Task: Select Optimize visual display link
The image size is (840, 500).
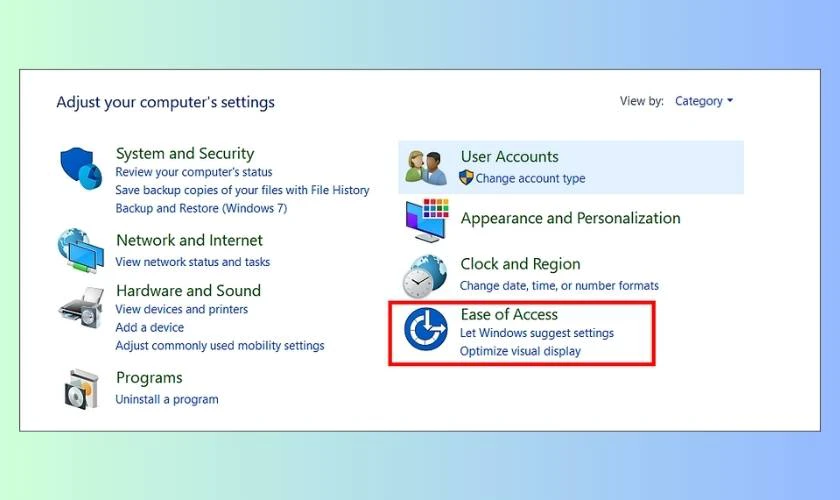Action: [x=520, y=351]
